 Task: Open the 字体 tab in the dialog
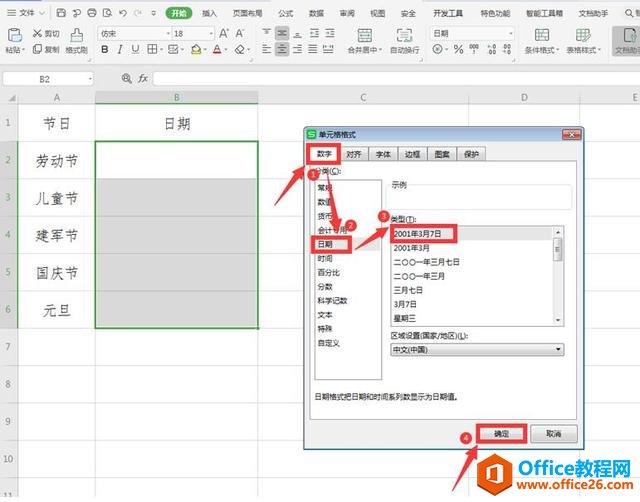383,154
